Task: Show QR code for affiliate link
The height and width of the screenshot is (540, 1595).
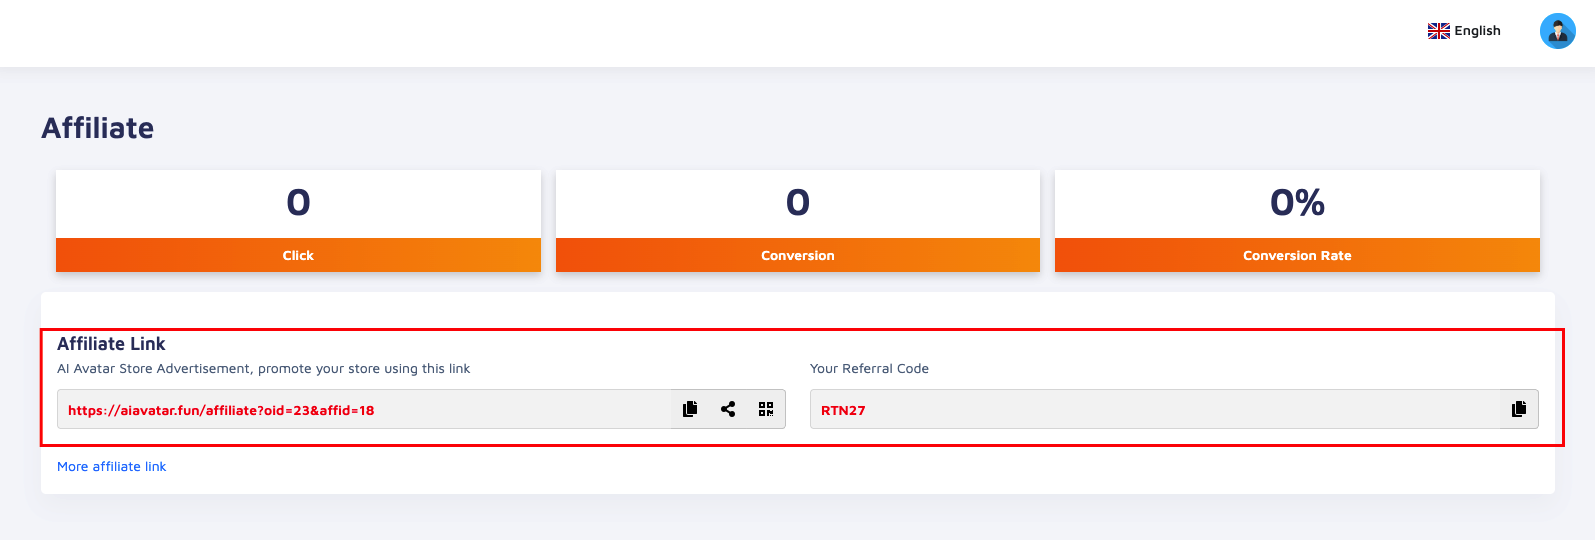Action: [x=766, y=409]
